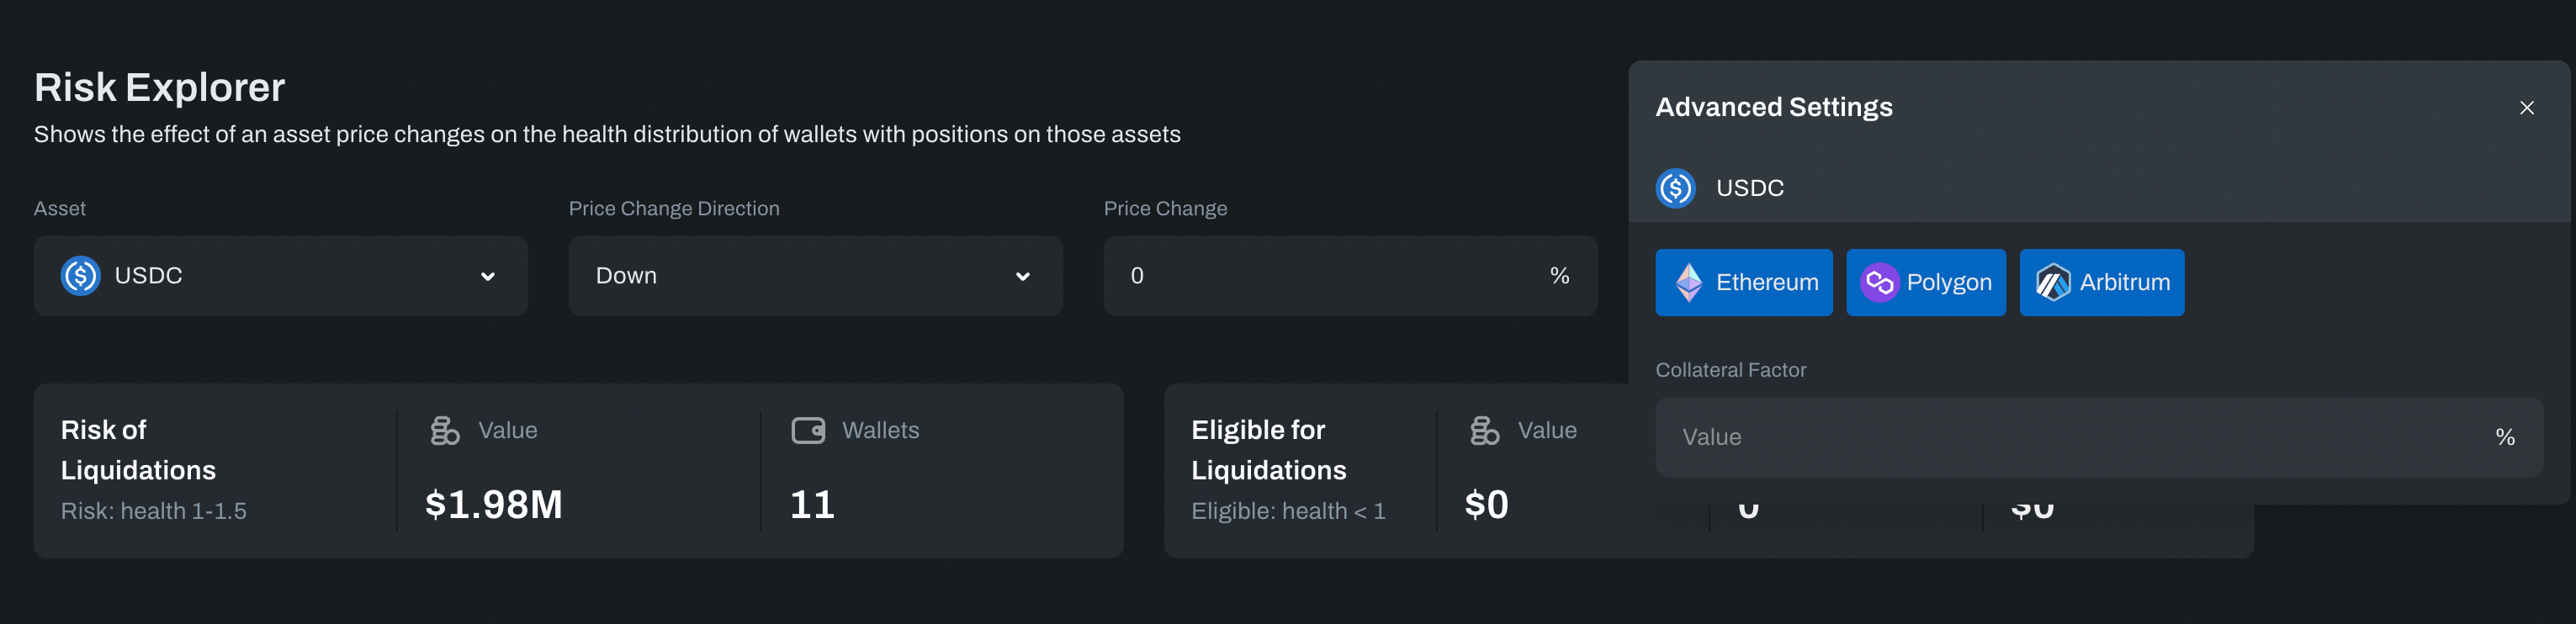
Task: Click the Eligible for Liquidations card title
Action: pos(1268,450)
